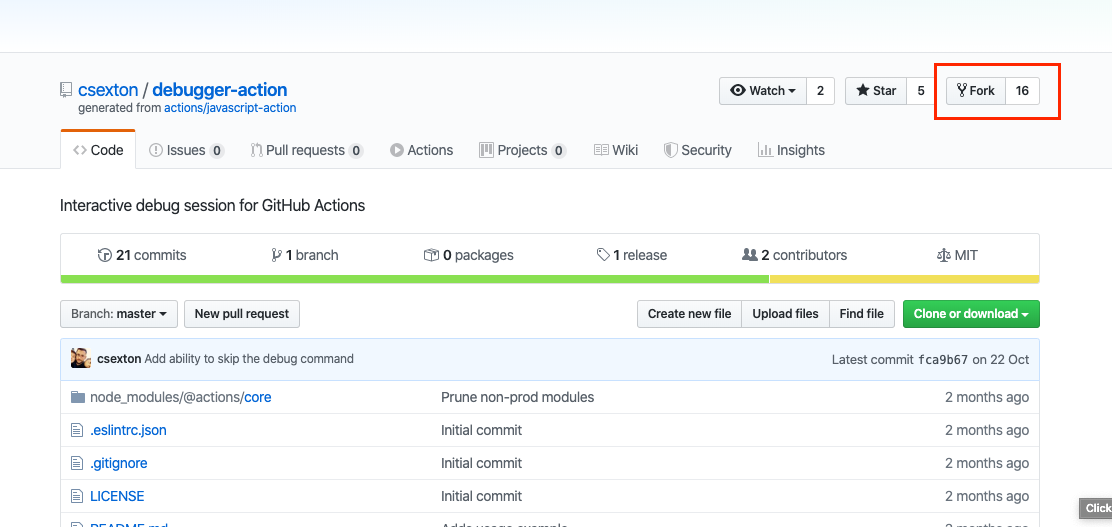The image size is (1112, 527).
Task: View the 0 packages page
Action: click(469, 255)
